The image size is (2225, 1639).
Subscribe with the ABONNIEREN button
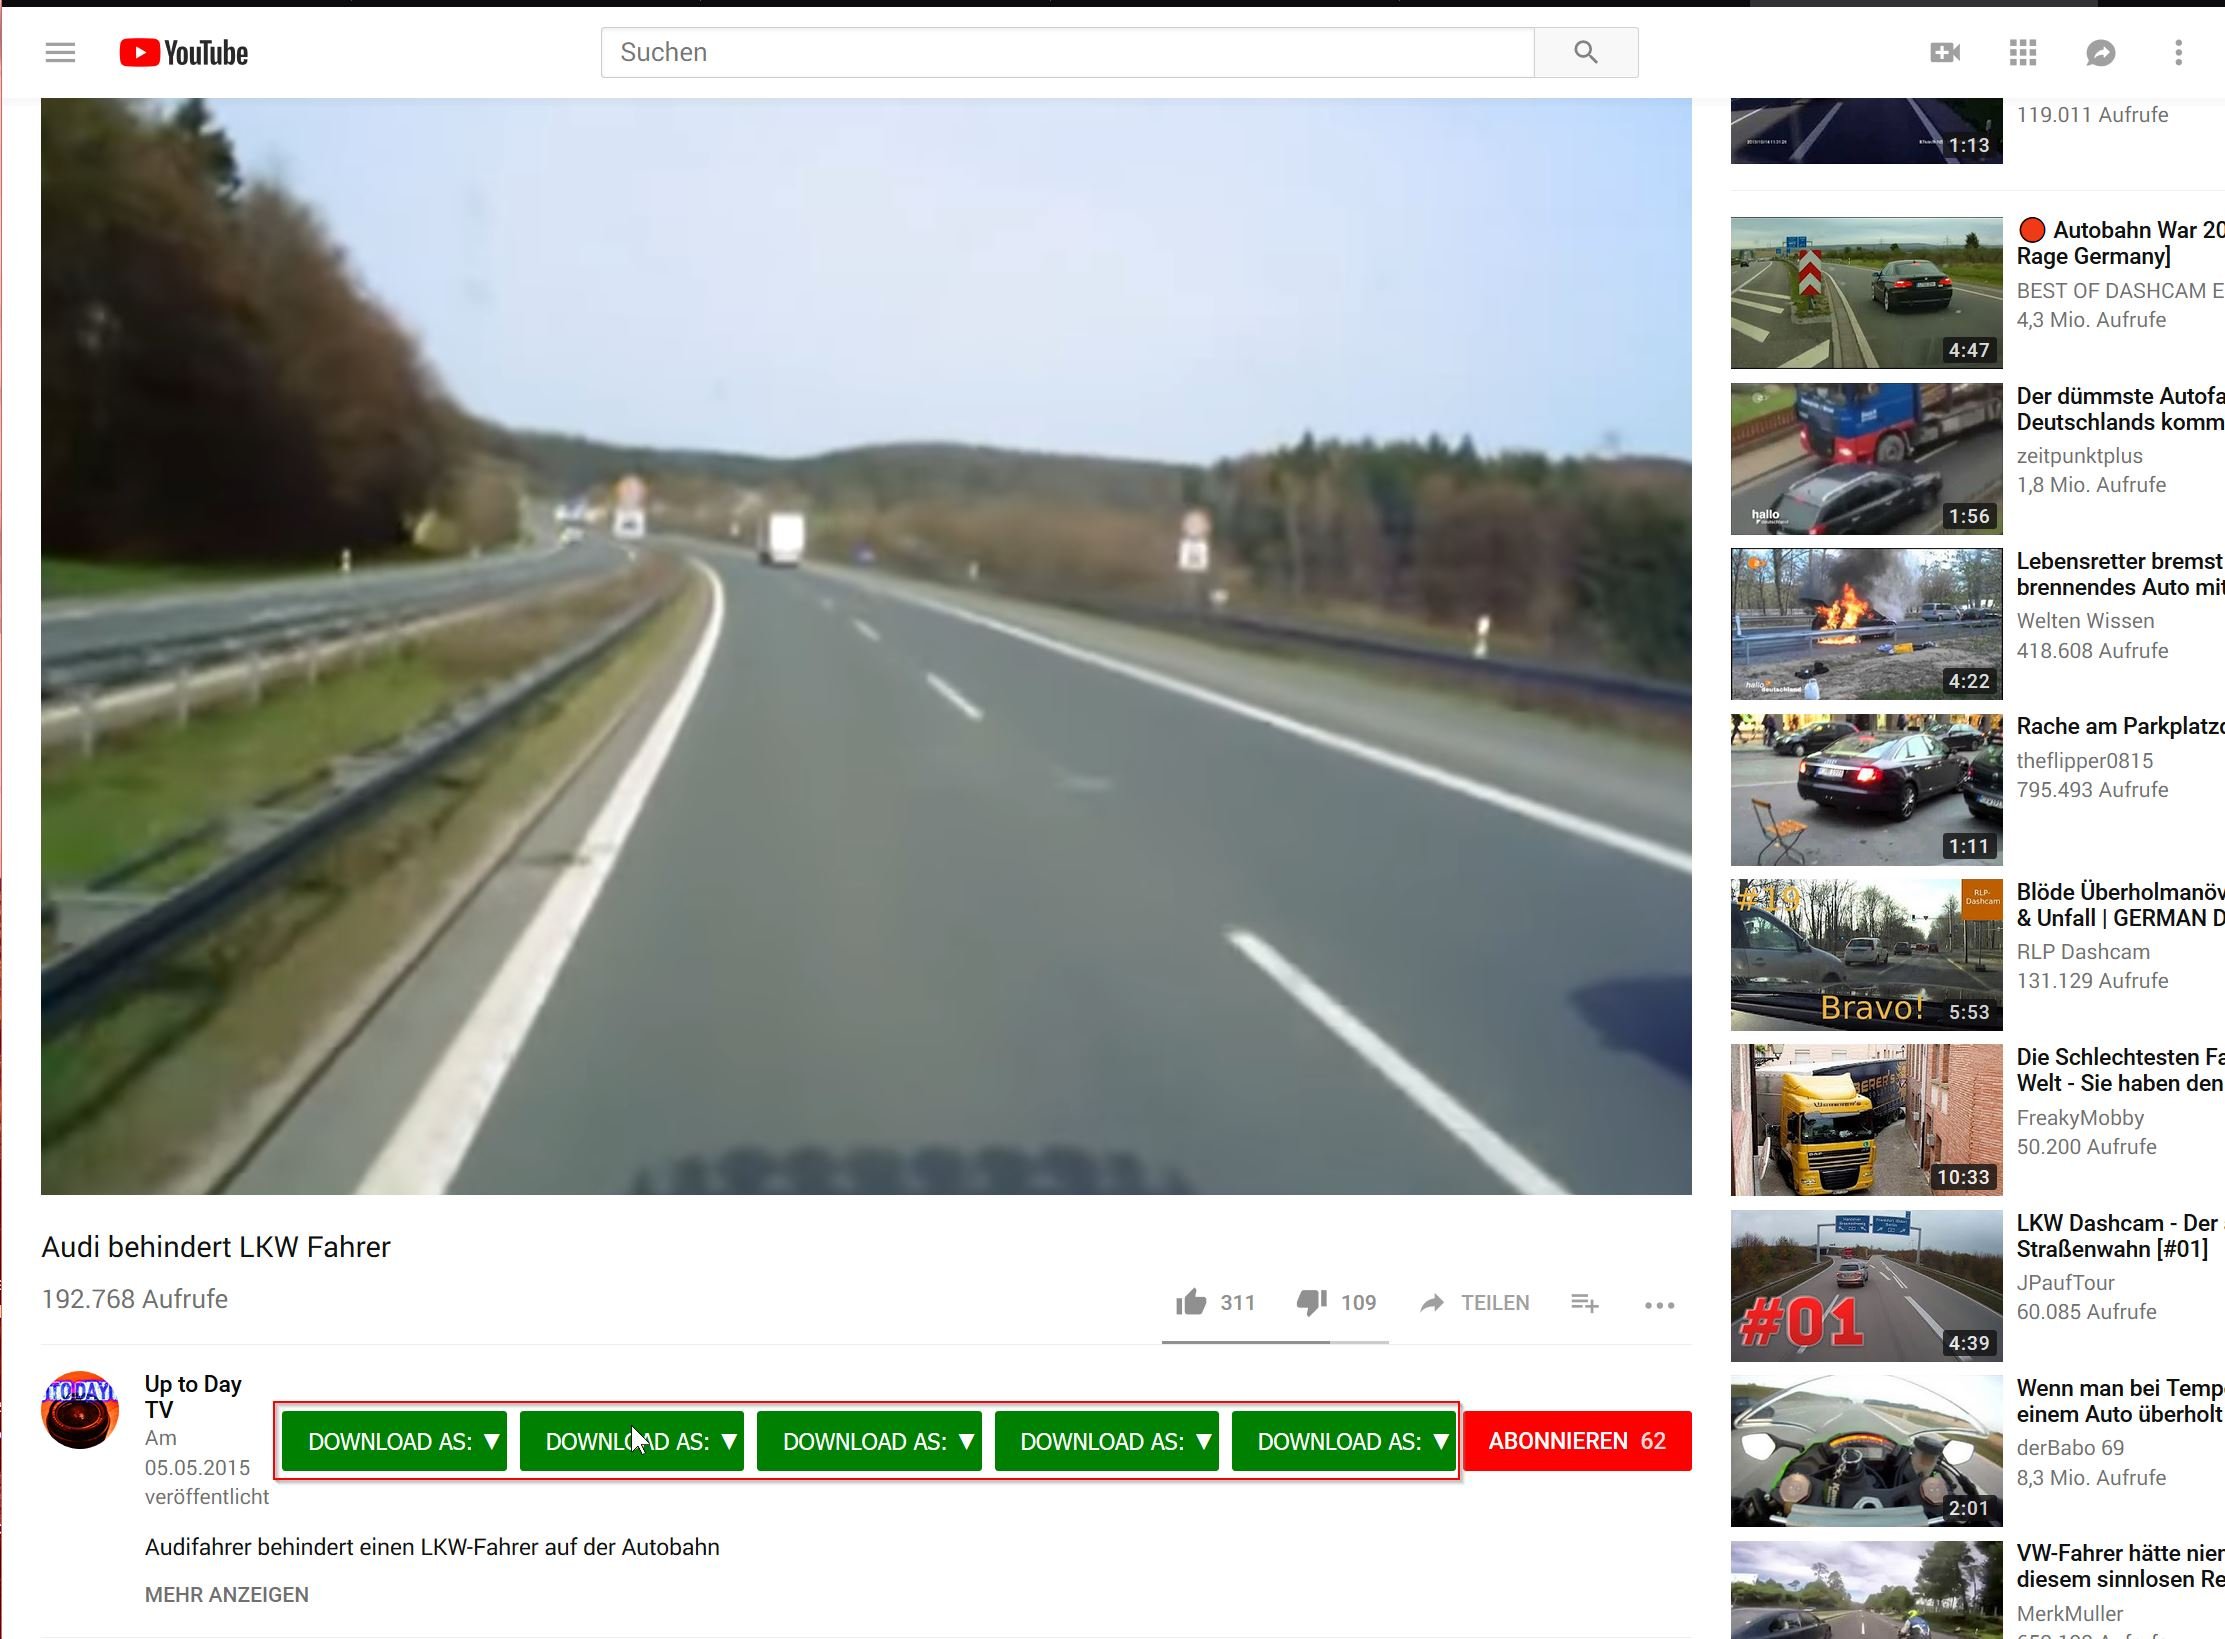tap(1577, 1441)
